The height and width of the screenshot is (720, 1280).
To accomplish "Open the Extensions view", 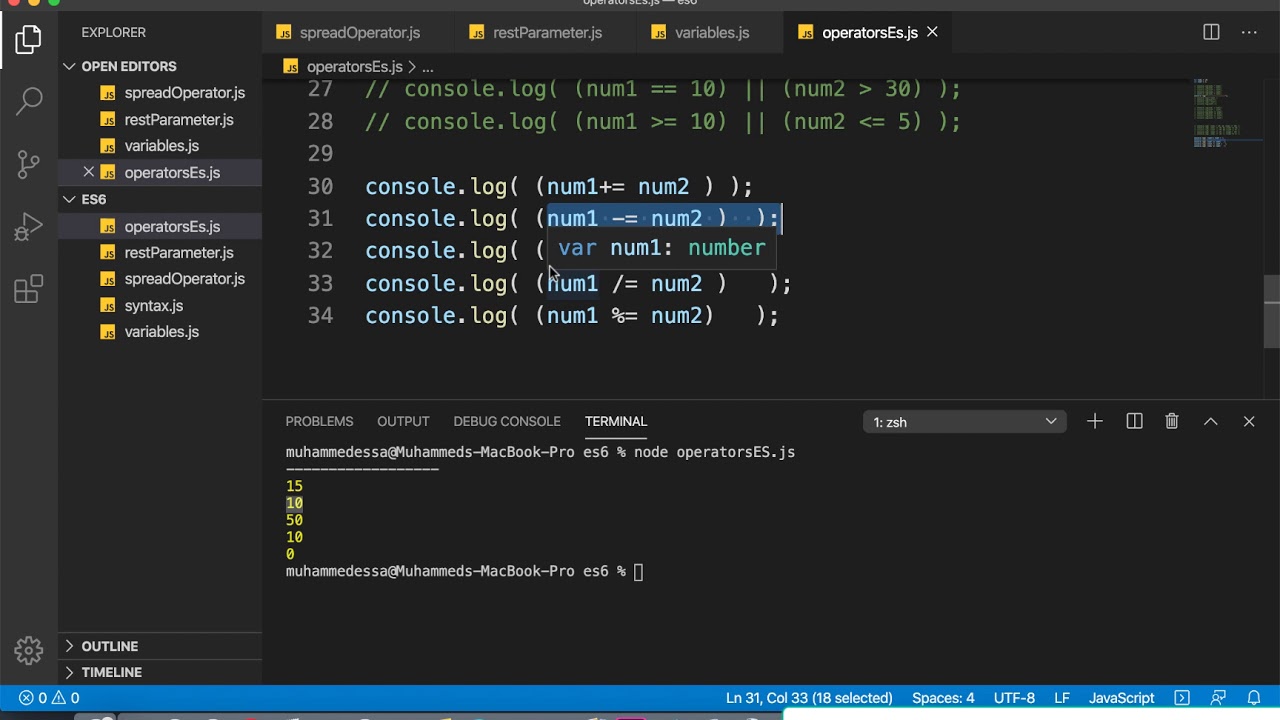I will pyautogui.click(x=28, y=290).
